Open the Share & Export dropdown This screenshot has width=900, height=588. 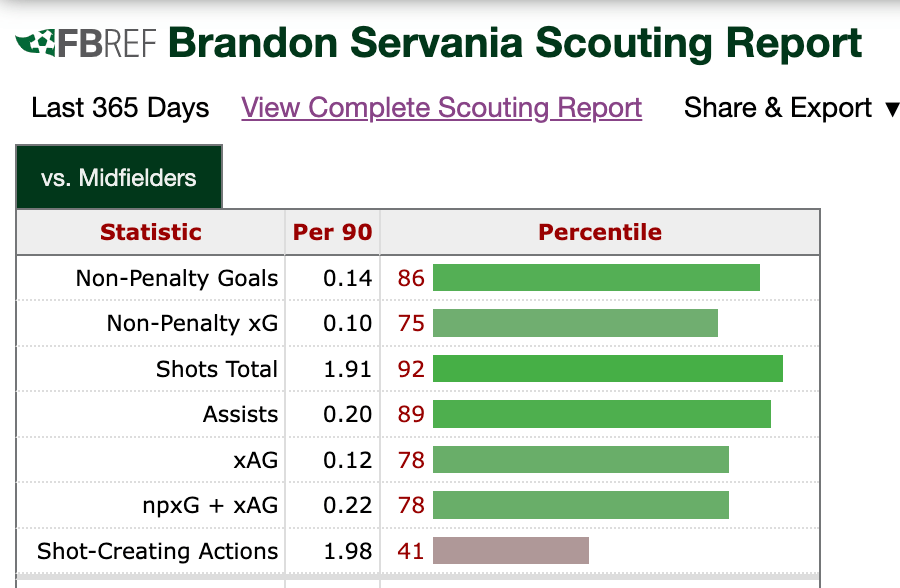pos(791,108)
